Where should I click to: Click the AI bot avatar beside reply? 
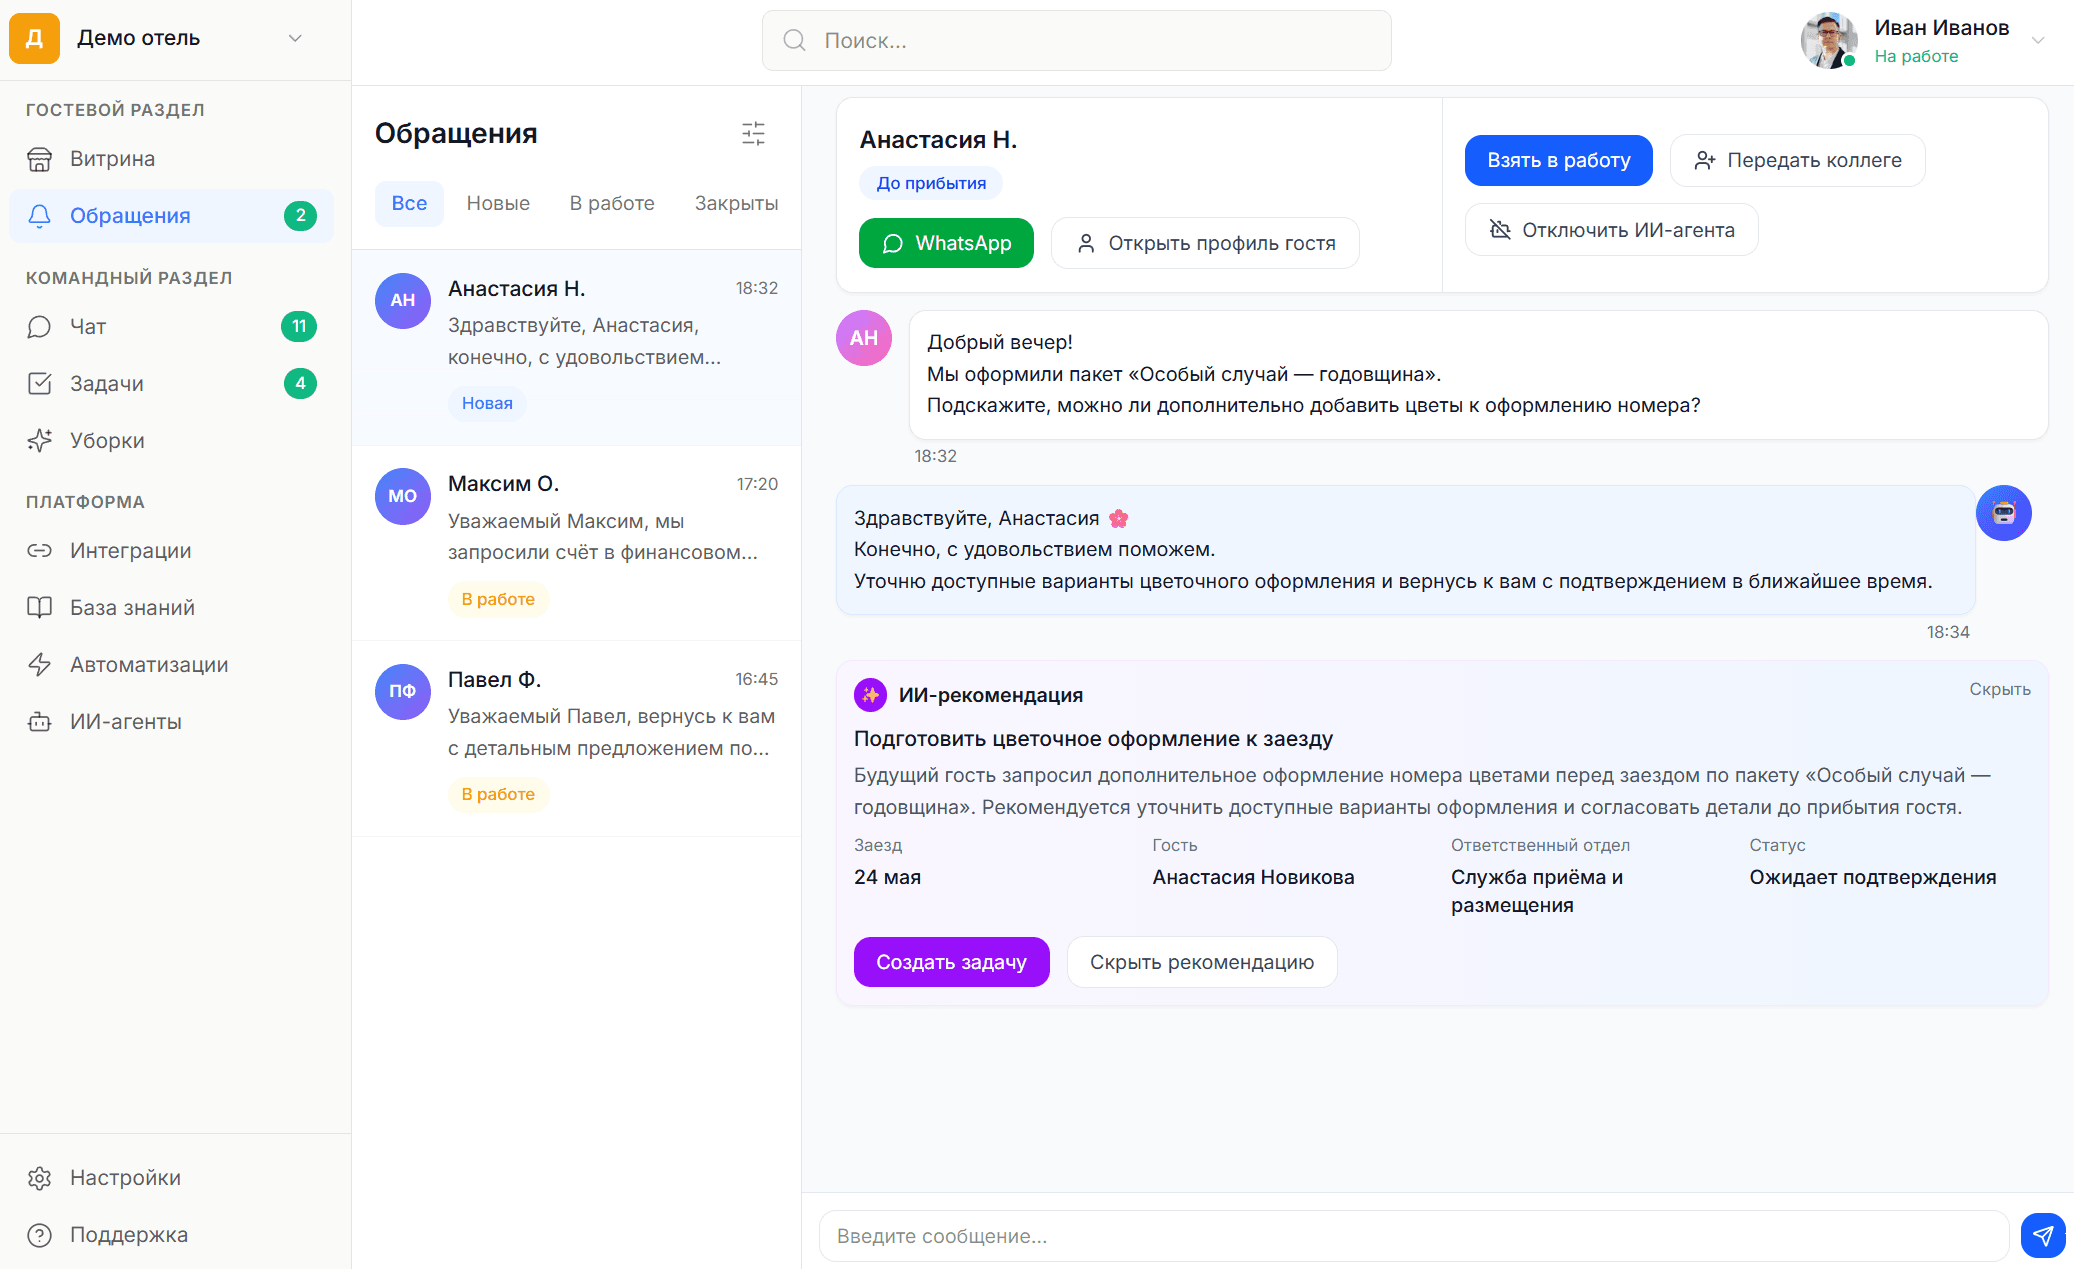coord(2004,514)
